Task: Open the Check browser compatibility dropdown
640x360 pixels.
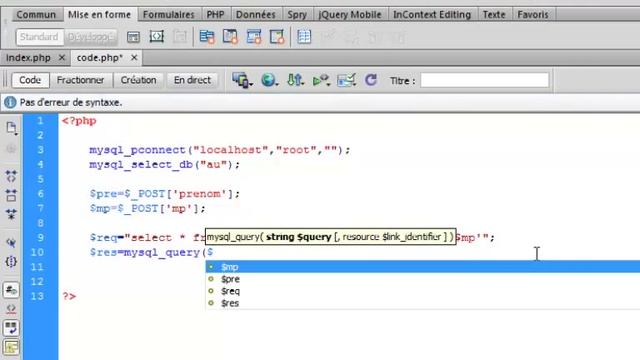Action: click(347, 80)
